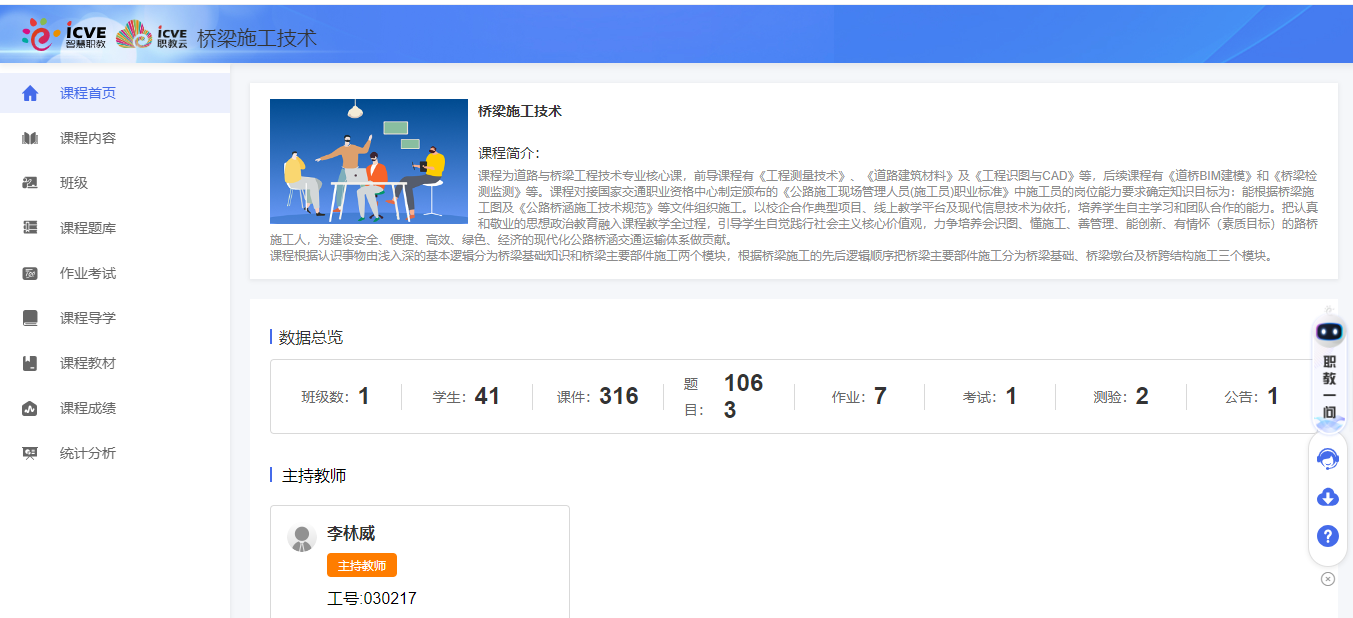Click the 课程题库 list icon

click(30, 228)
